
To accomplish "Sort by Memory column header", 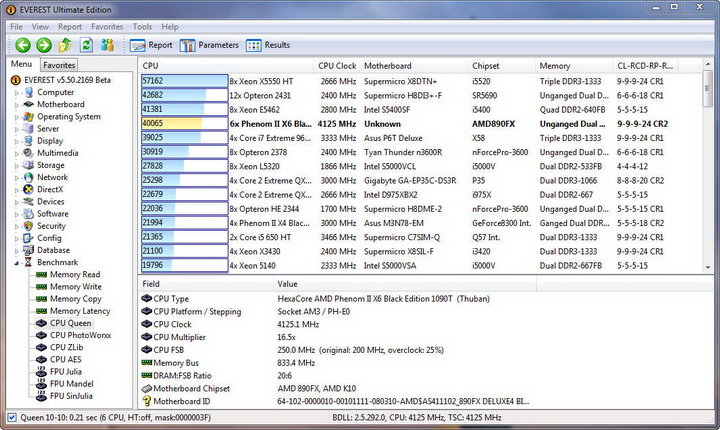I will pos(575,66).
